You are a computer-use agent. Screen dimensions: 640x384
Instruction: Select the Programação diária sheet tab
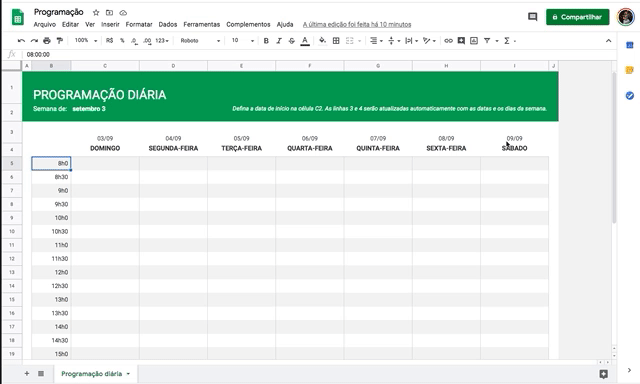click(x=92, y=374)
